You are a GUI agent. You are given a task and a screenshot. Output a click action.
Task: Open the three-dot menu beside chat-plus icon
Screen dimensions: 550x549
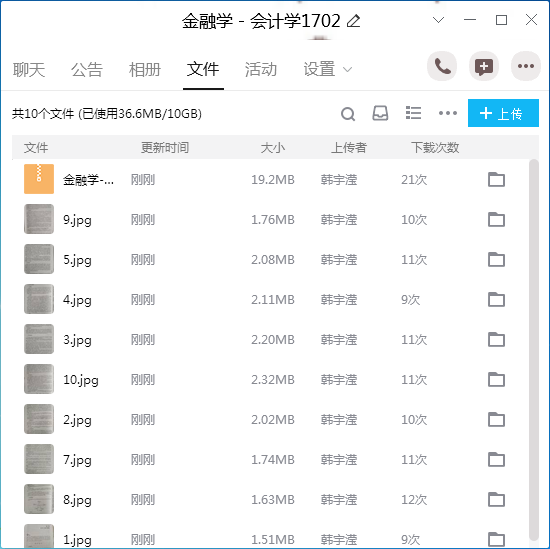525,66
